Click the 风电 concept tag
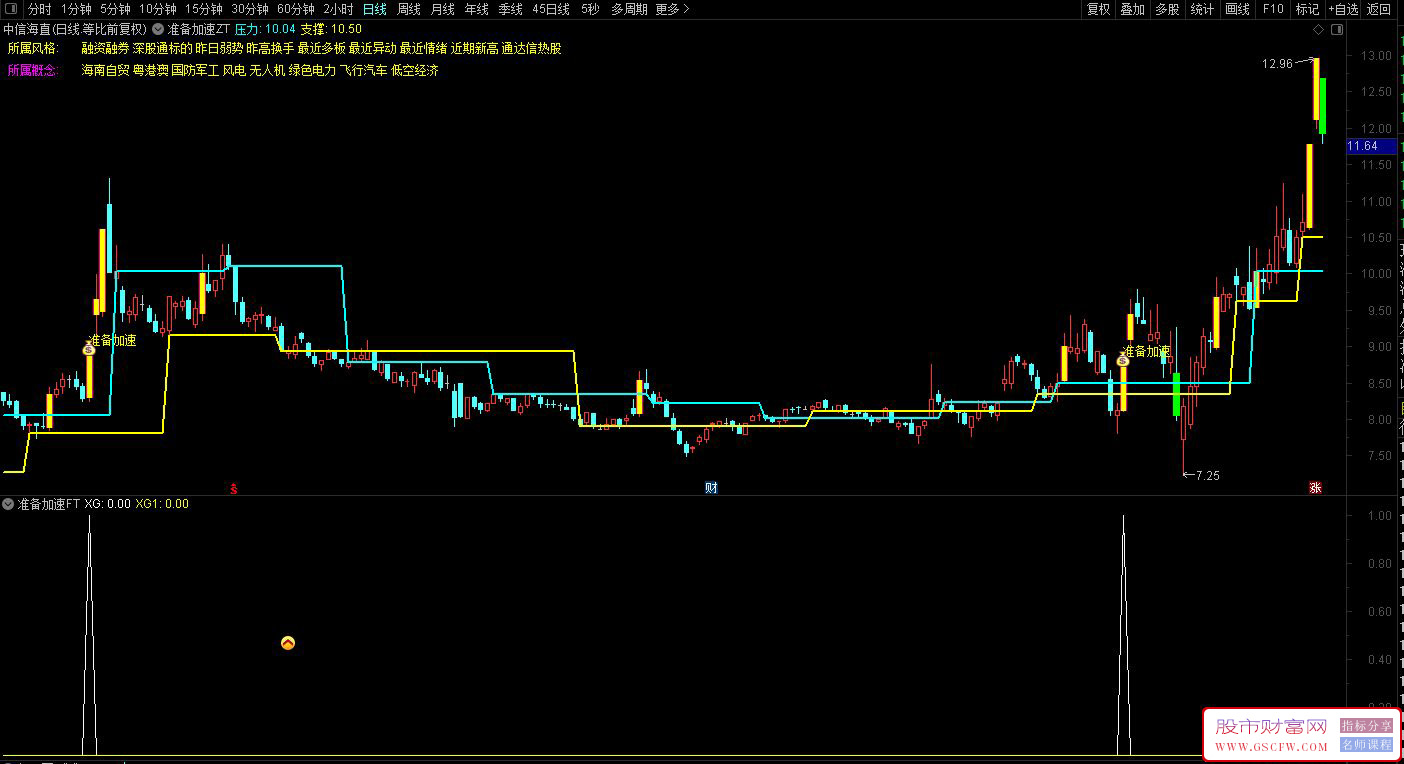 pyautogui.click(x=234, y=71)
